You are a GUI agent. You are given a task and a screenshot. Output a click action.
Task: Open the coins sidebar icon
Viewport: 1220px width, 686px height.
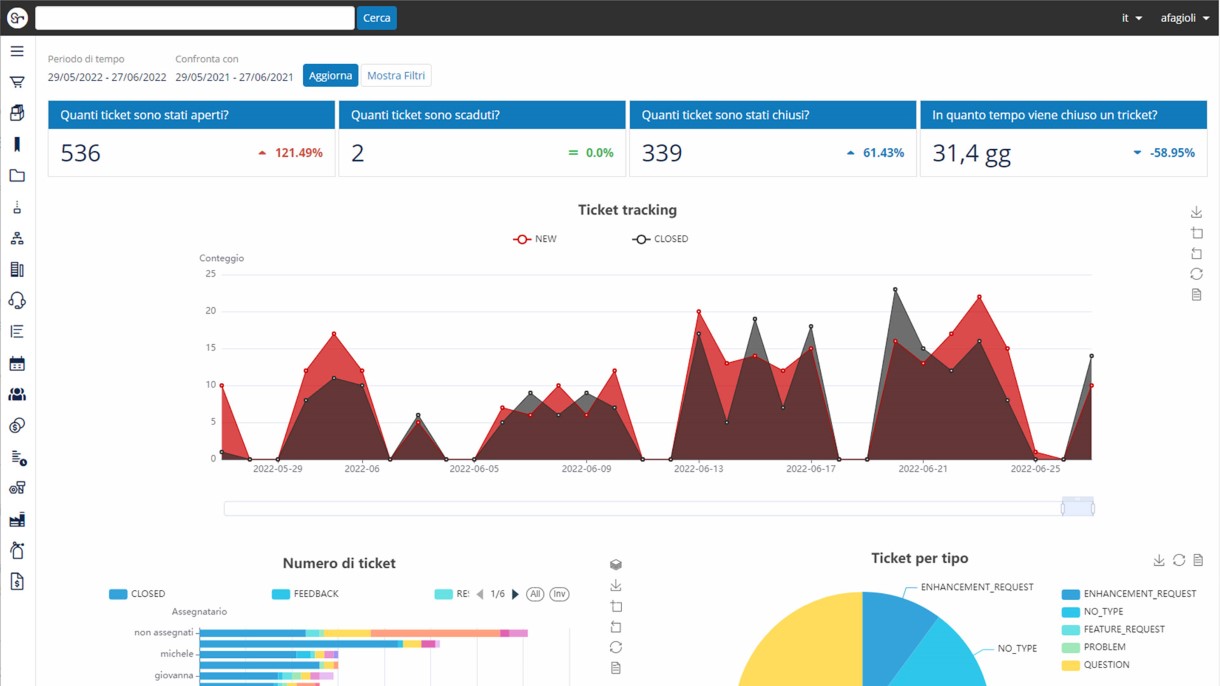click(x=17, y=426)
